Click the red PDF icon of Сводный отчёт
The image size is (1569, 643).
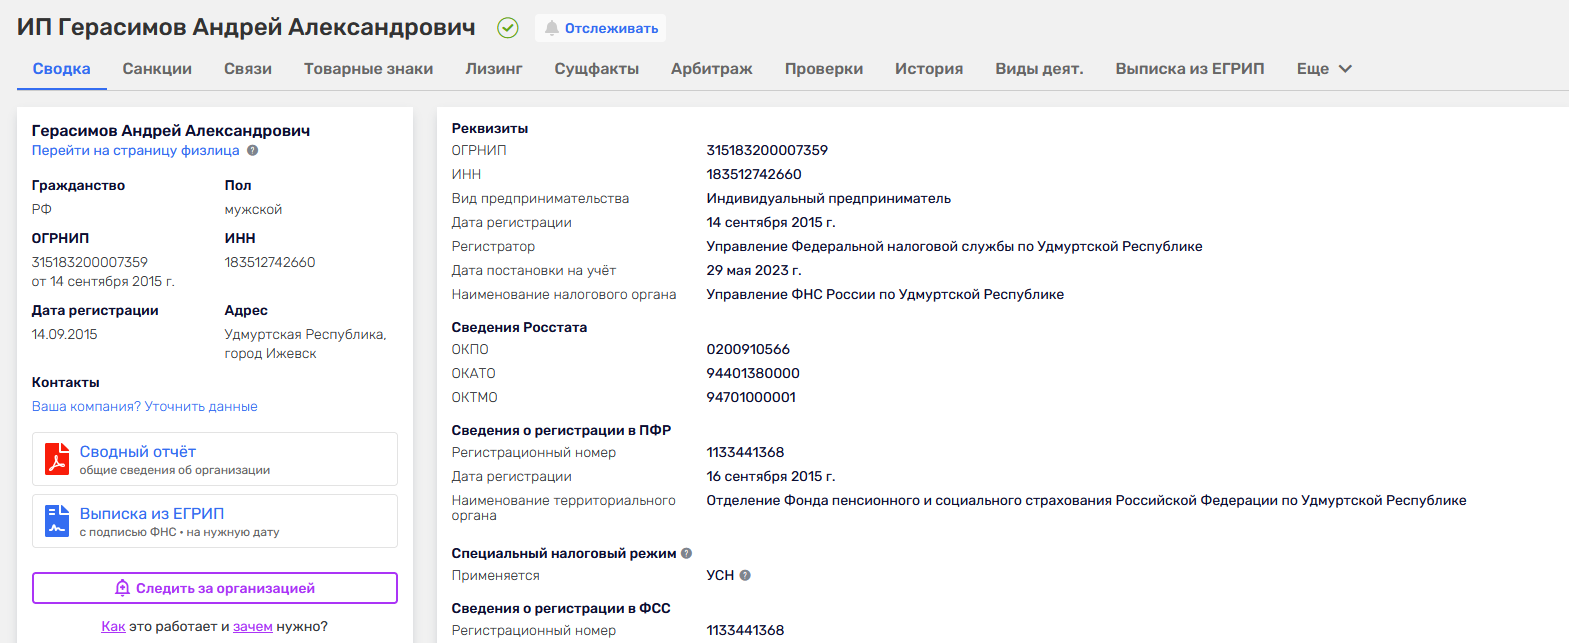pyautogui.click(x=57, y=459)
